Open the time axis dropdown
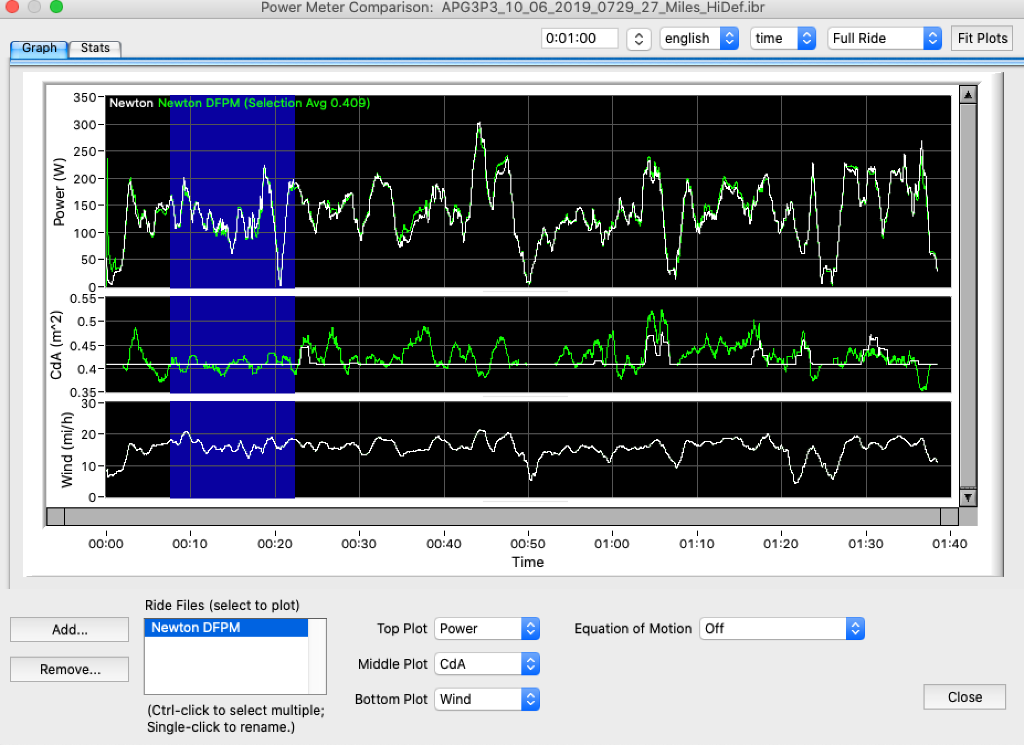This screenshot has width=1024, height=745. click(783, 38)
